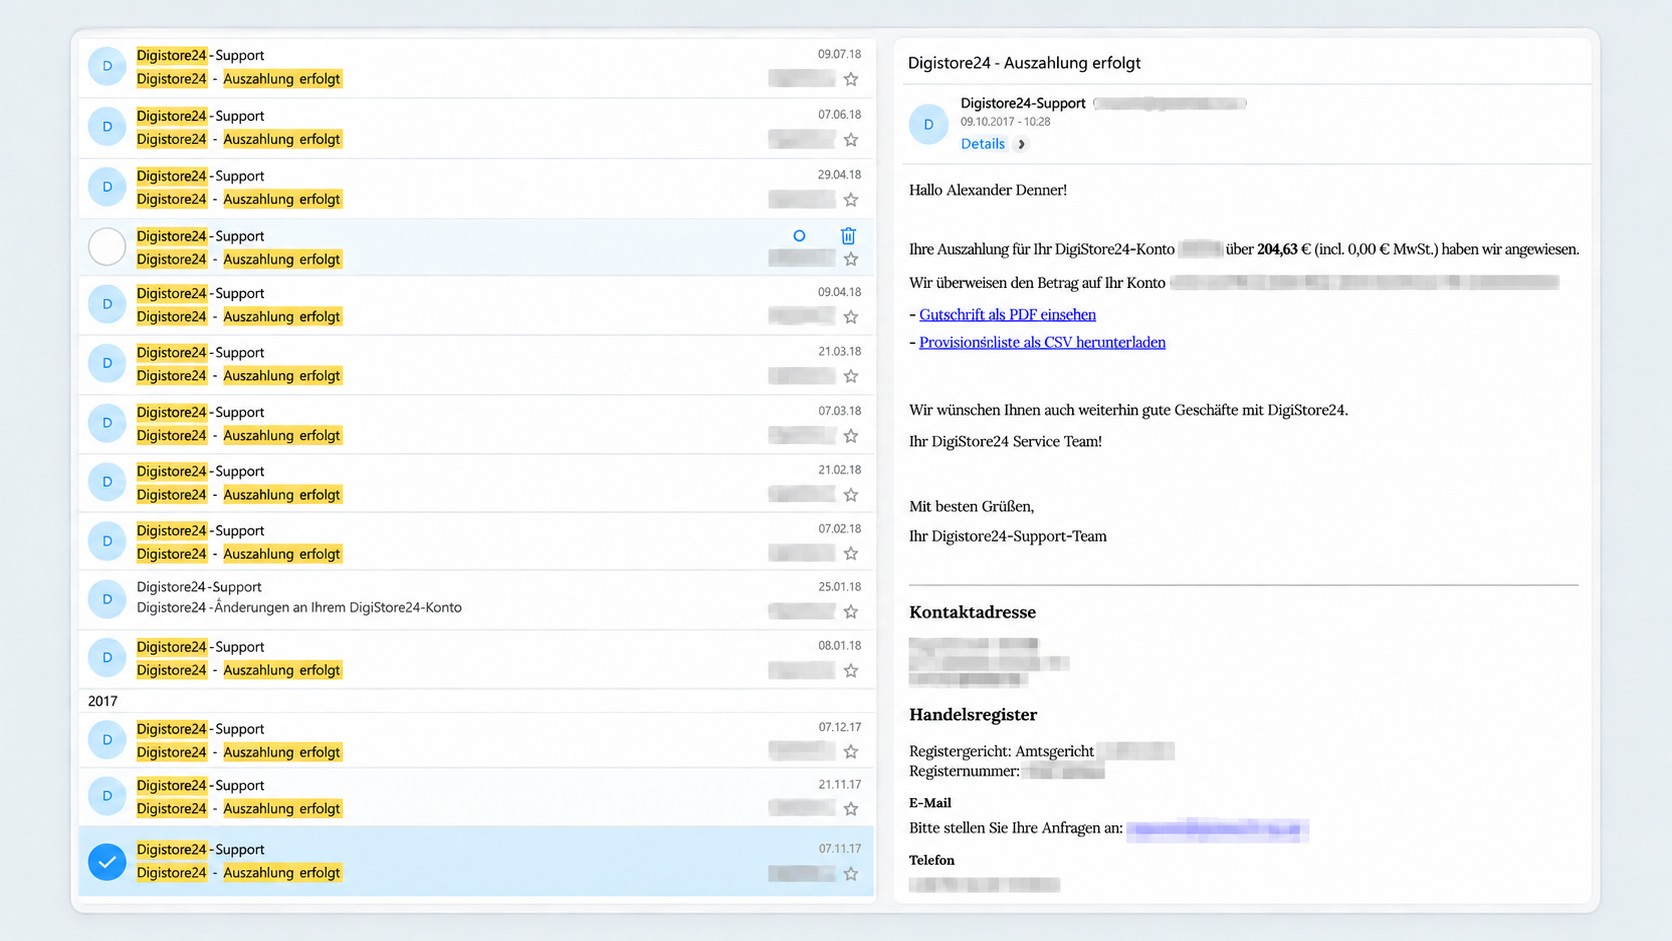Click the greeting 'Hallo Alexander Denner!'
The width and height of the screenshot is (1672, 941).
pos(988,190)
